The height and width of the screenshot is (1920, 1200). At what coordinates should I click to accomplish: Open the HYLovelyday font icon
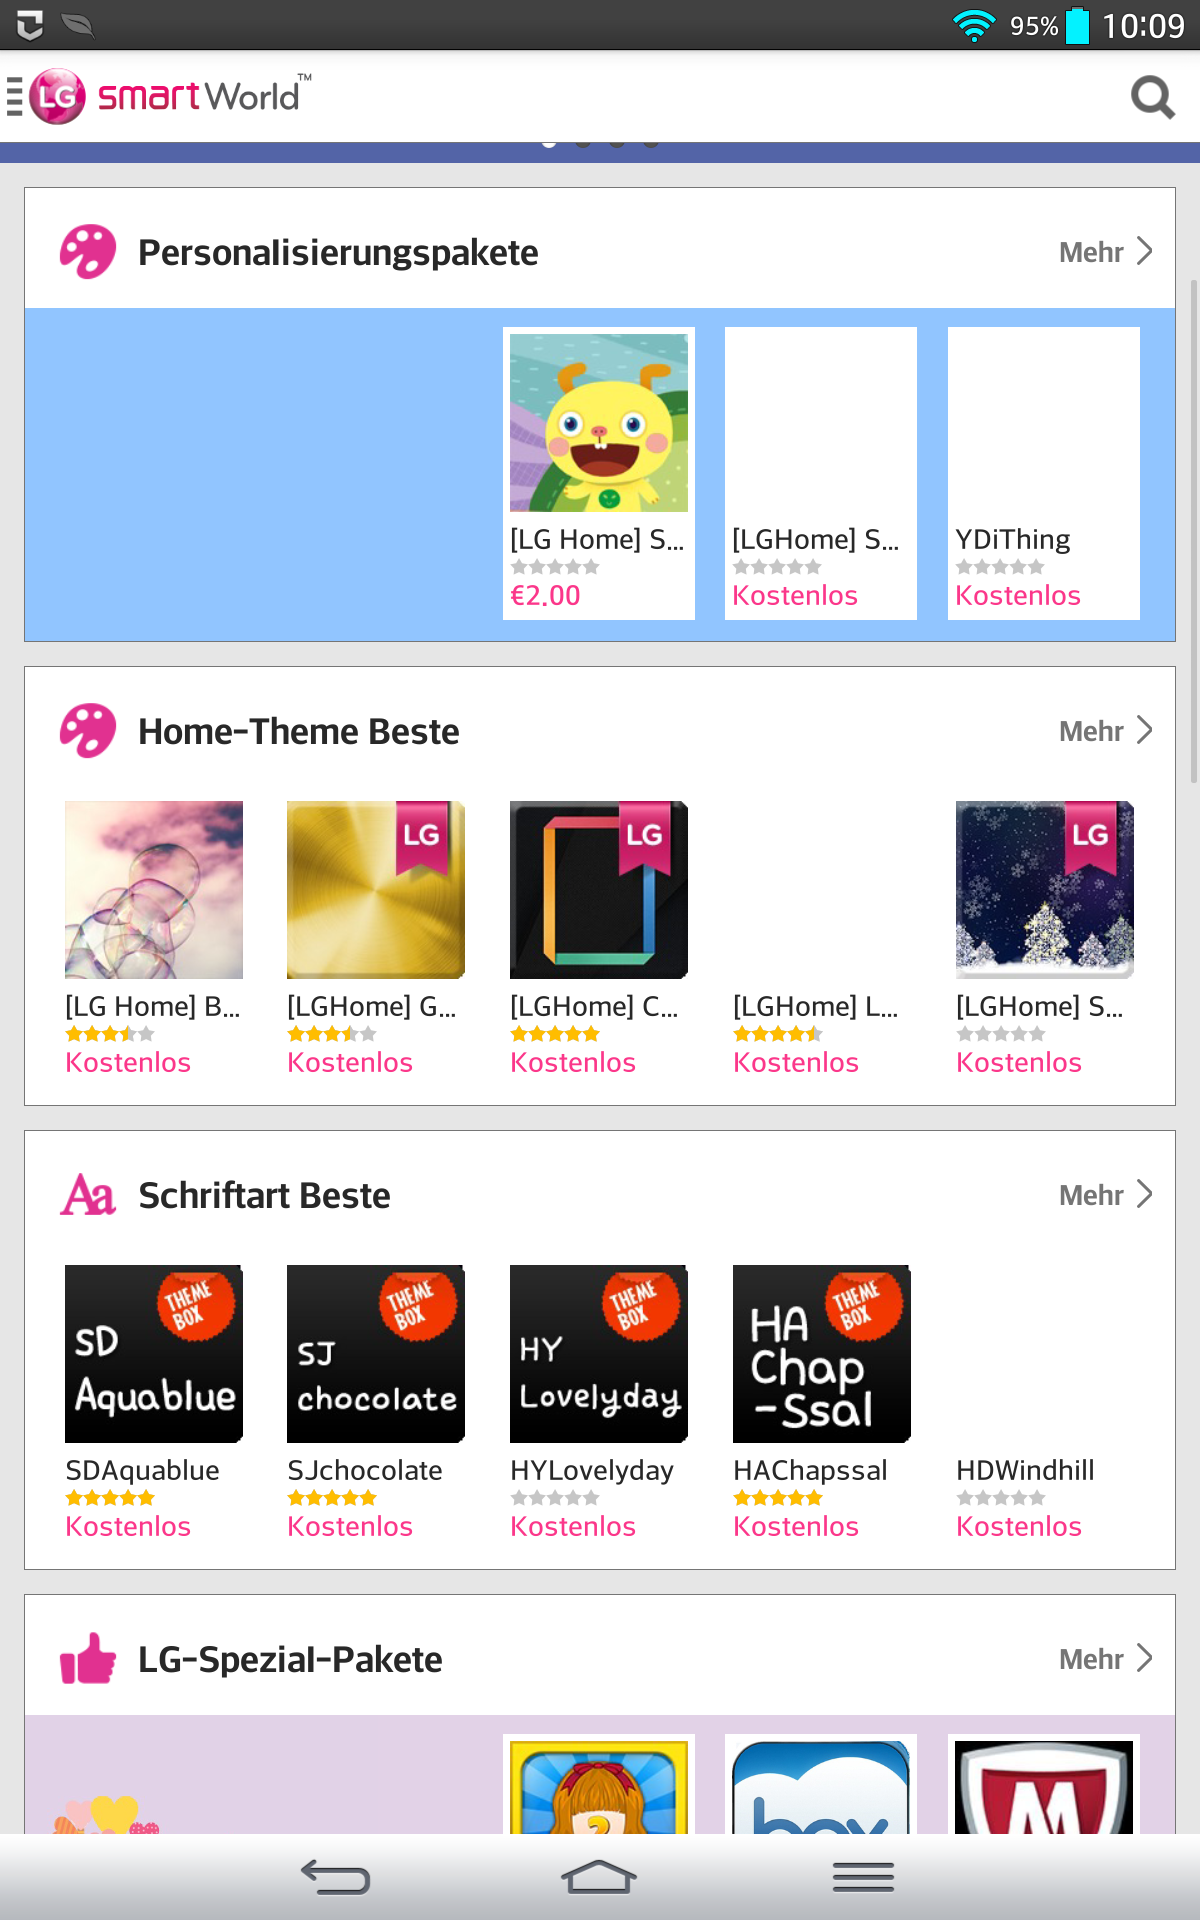pos(599,1354)
